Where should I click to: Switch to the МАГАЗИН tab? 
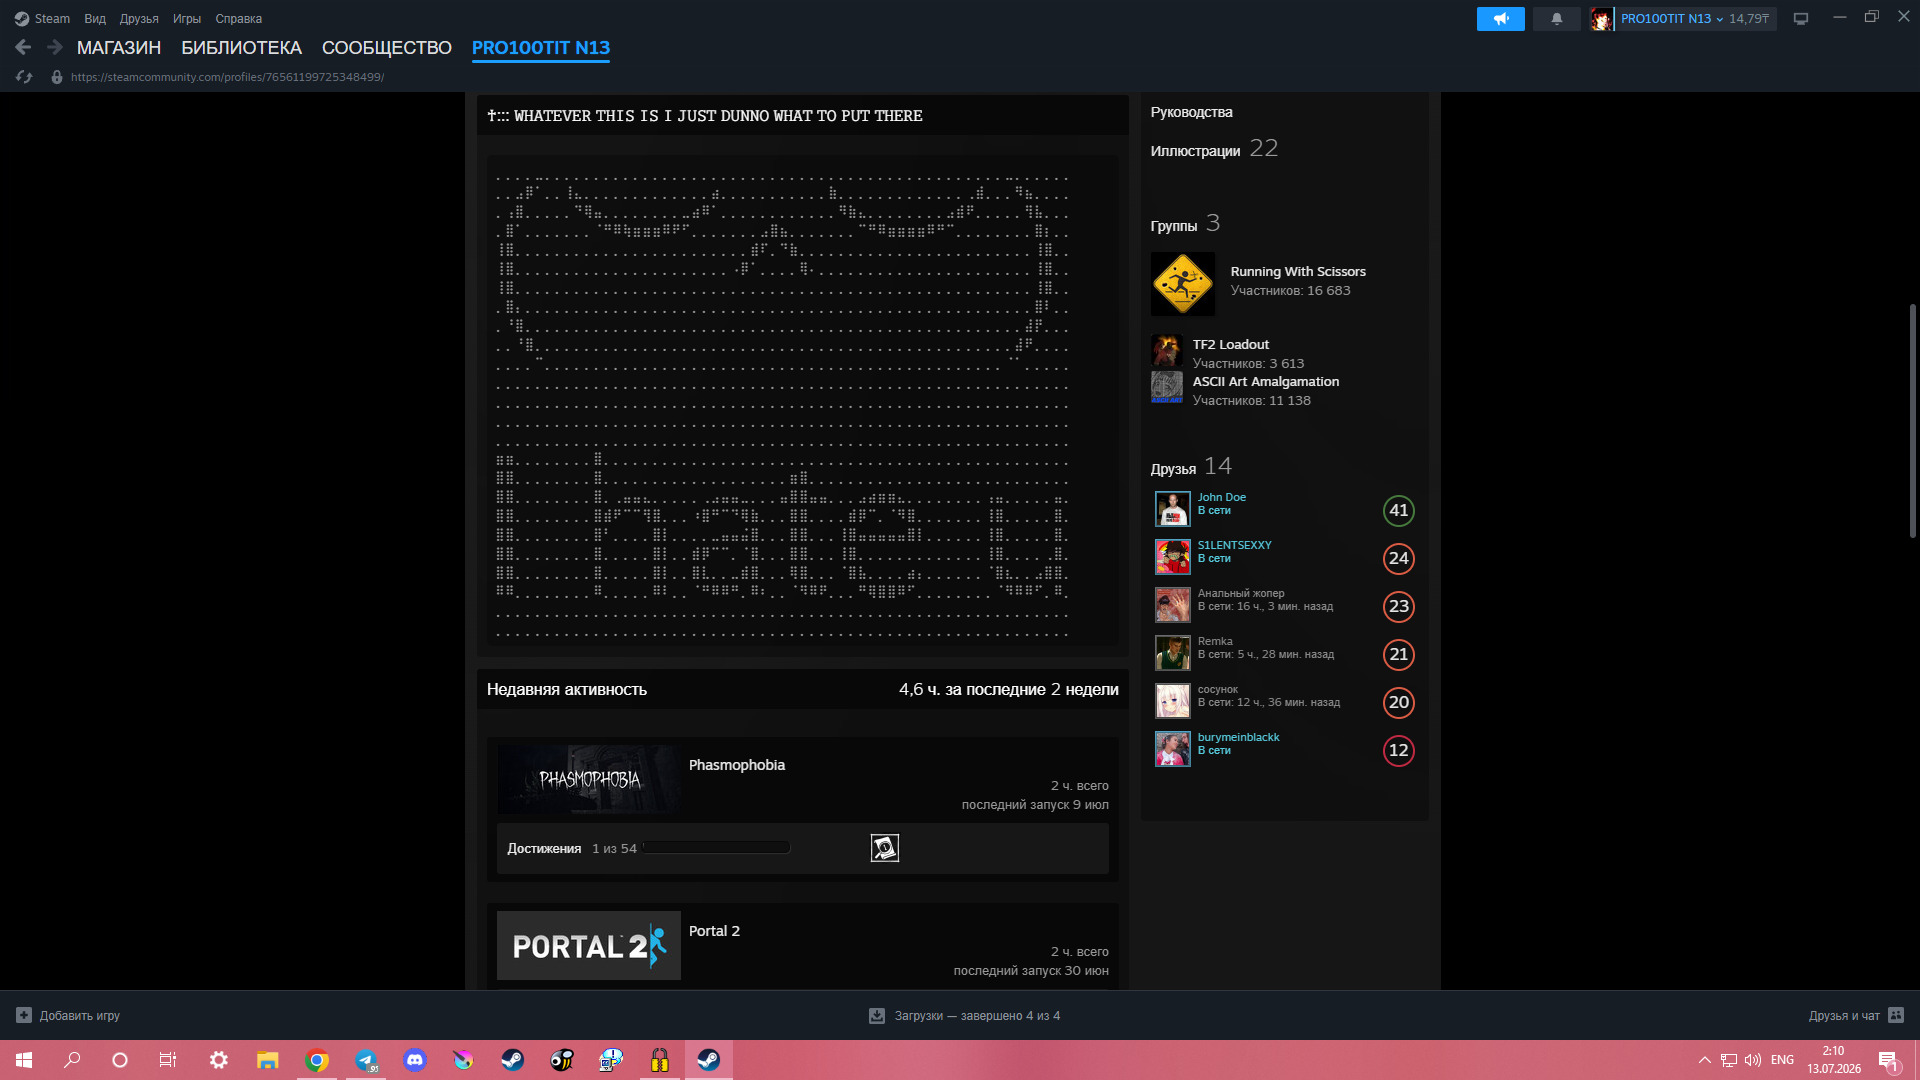pyautogui.click(x=119, y=48)
